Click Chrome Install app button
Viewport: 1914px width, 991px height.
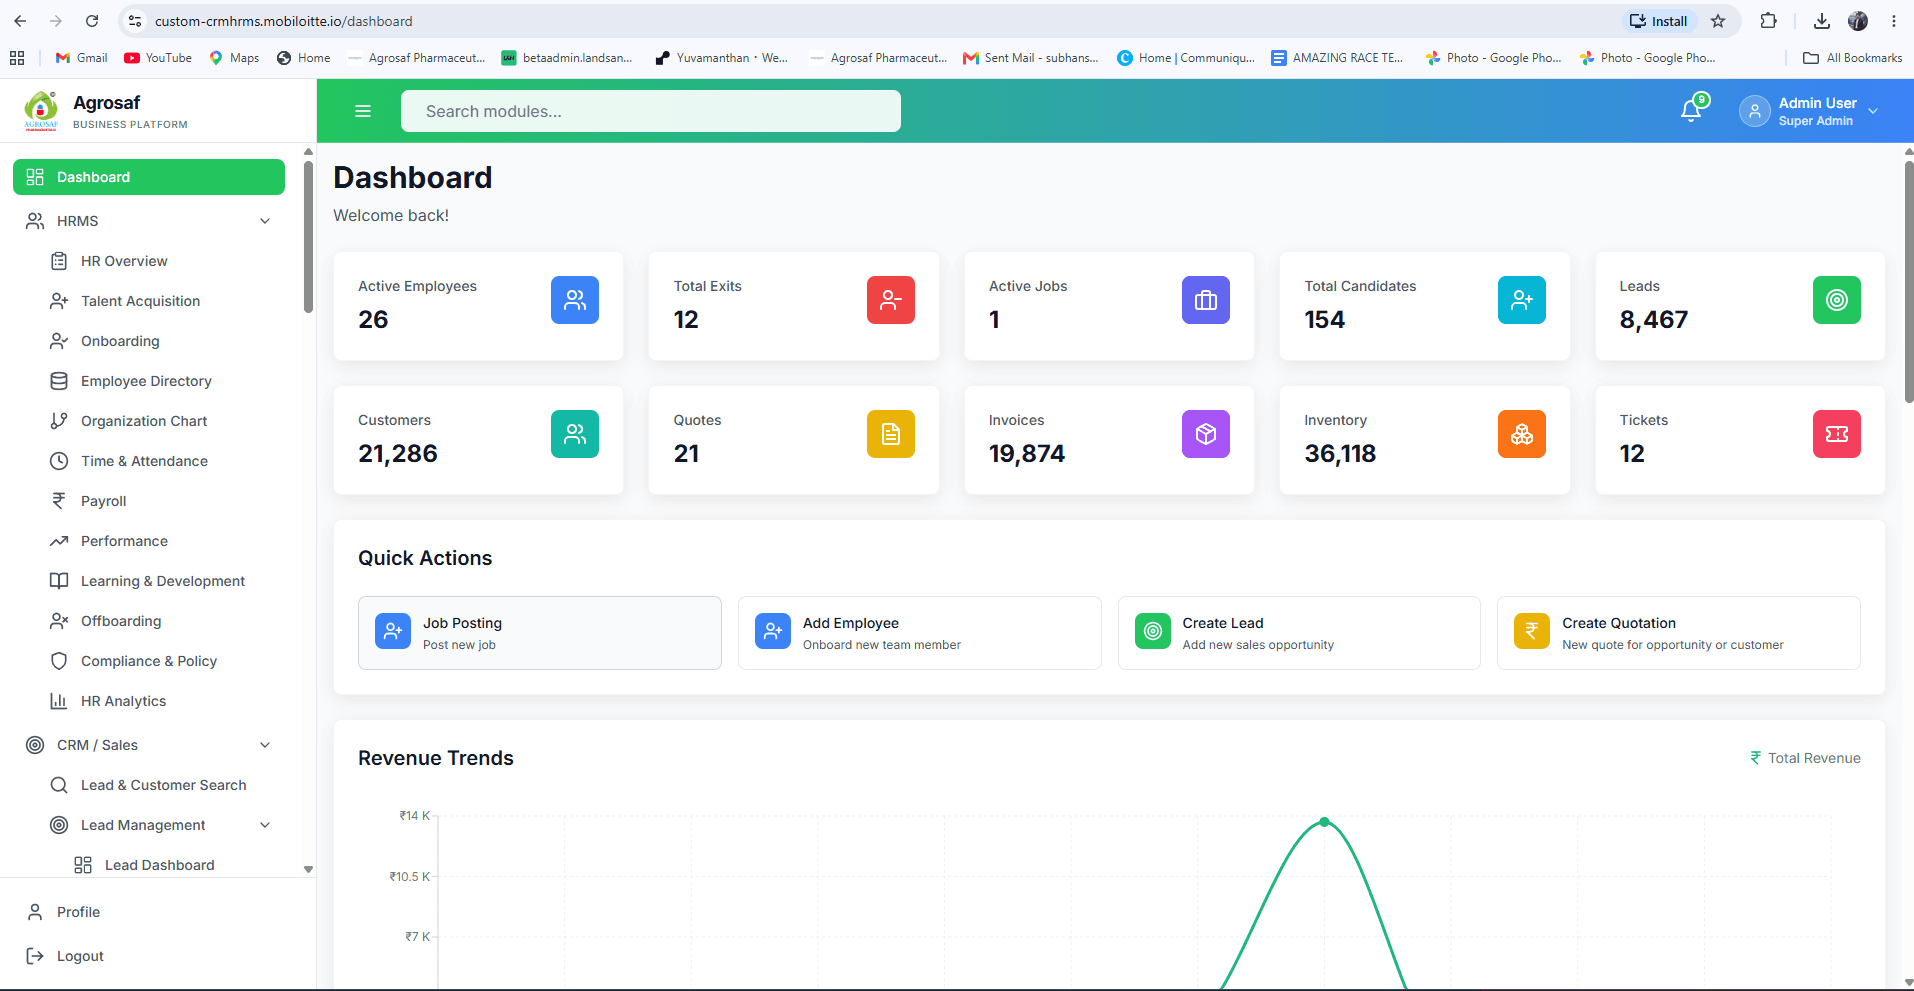pyautogui.click(x=1659, y=21)
